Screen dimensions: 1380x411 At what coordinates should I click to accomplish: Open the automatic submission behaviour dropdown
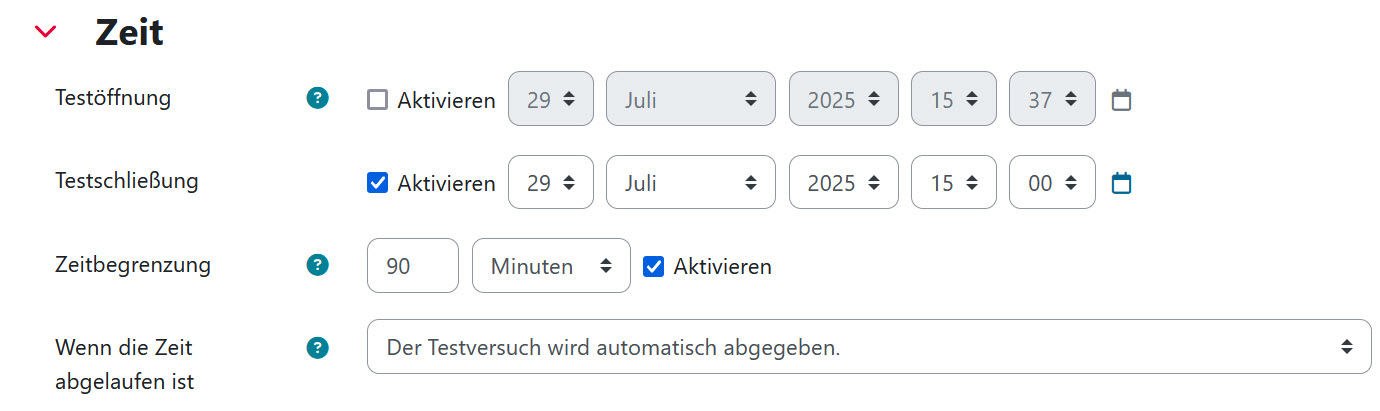[869, 347]
